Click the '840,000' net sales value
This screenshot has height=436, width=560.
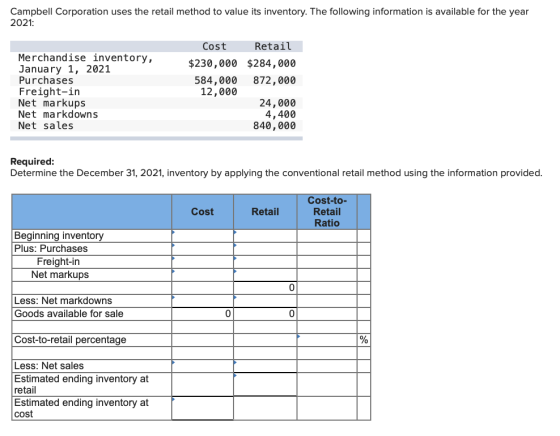pyautogui.click(x=275, y=126)
